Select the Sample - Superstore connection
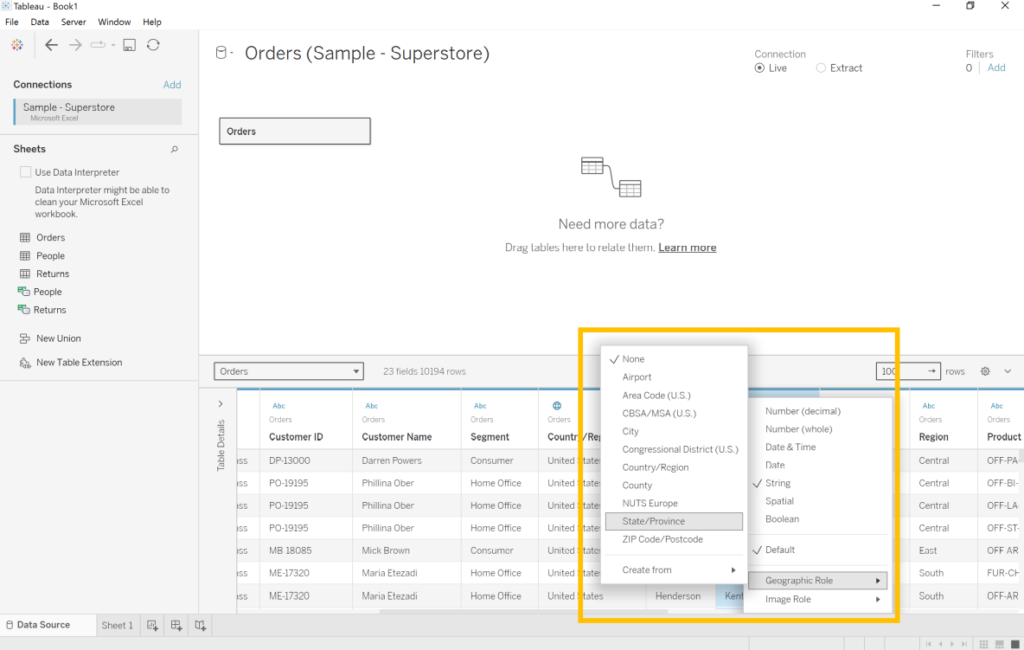This screenshot has height=650, width=1024. click(x=98, y=112)
